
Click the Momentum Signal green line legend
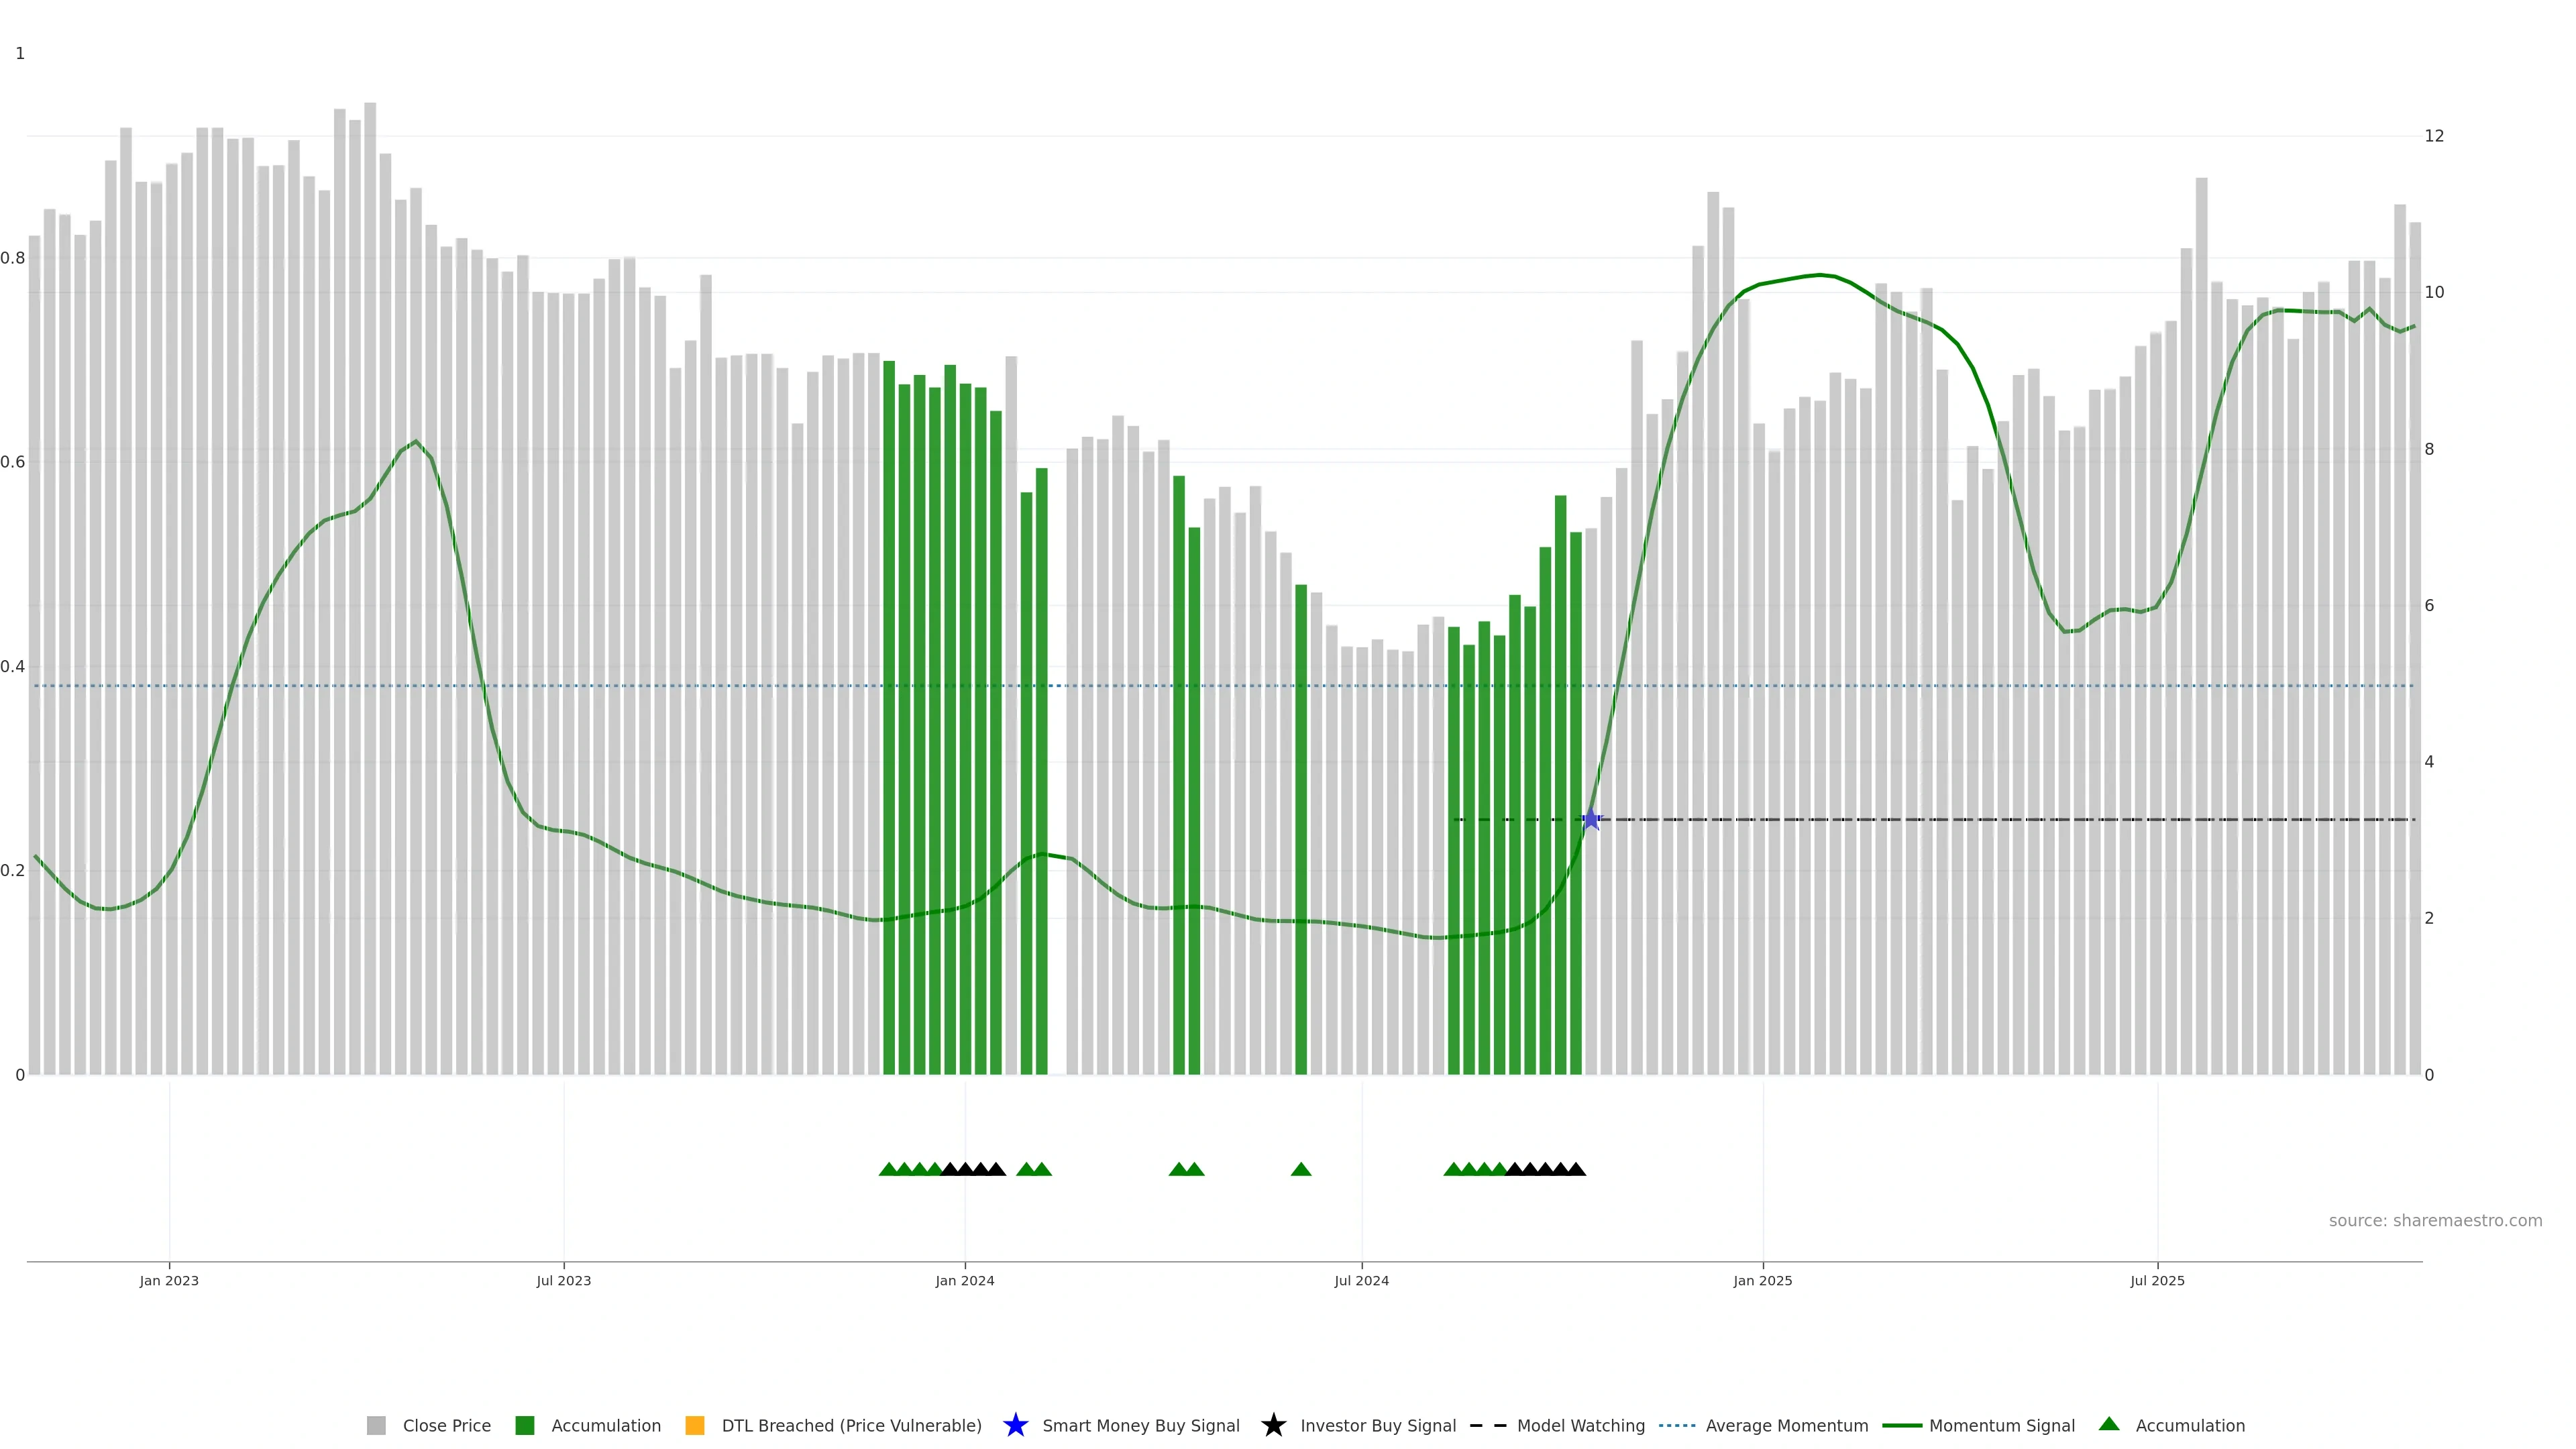pyautogui.click(x=1902, y=1426)
